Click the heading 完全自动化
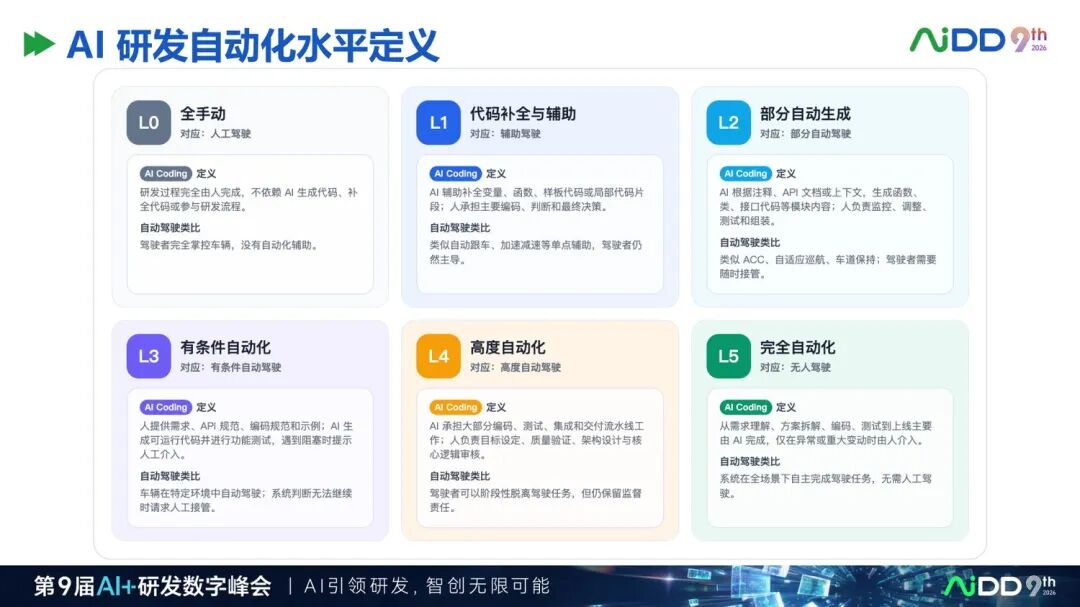1080x607 pixels. tap(798, 347)
